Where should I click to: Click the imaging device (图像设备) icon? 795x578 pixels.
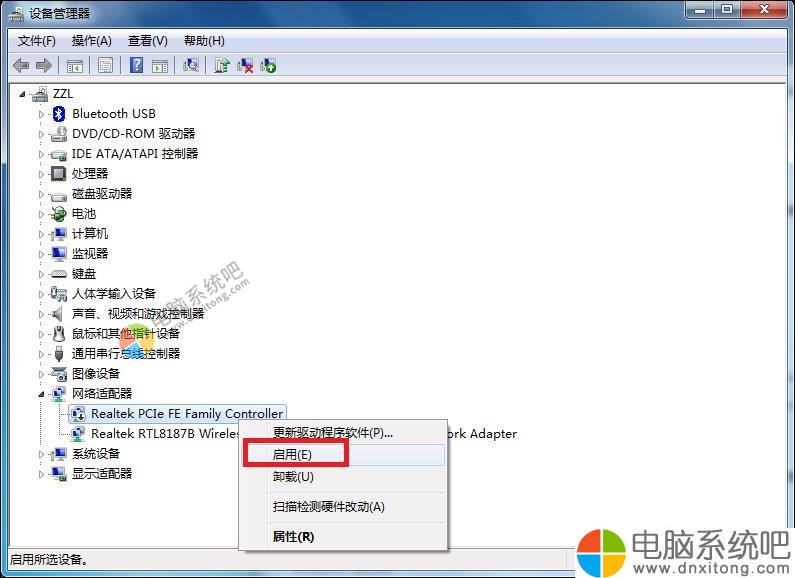(x=59, y=374)
